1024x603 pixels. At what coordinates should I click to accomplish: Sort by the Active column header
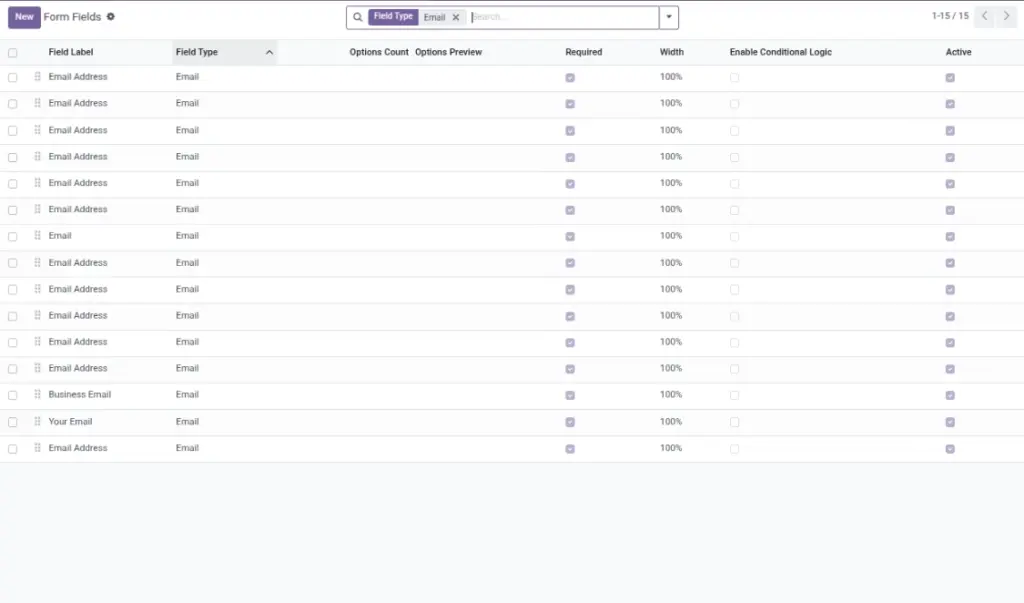(958, 52)
